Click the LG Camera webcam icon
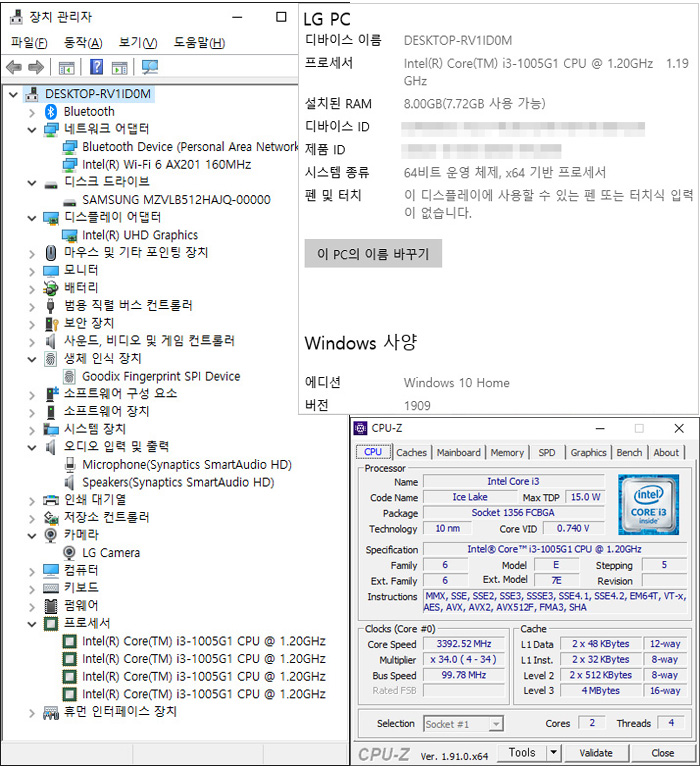The height and width of the screenshot is (768, 700). [x=70, y=553]
